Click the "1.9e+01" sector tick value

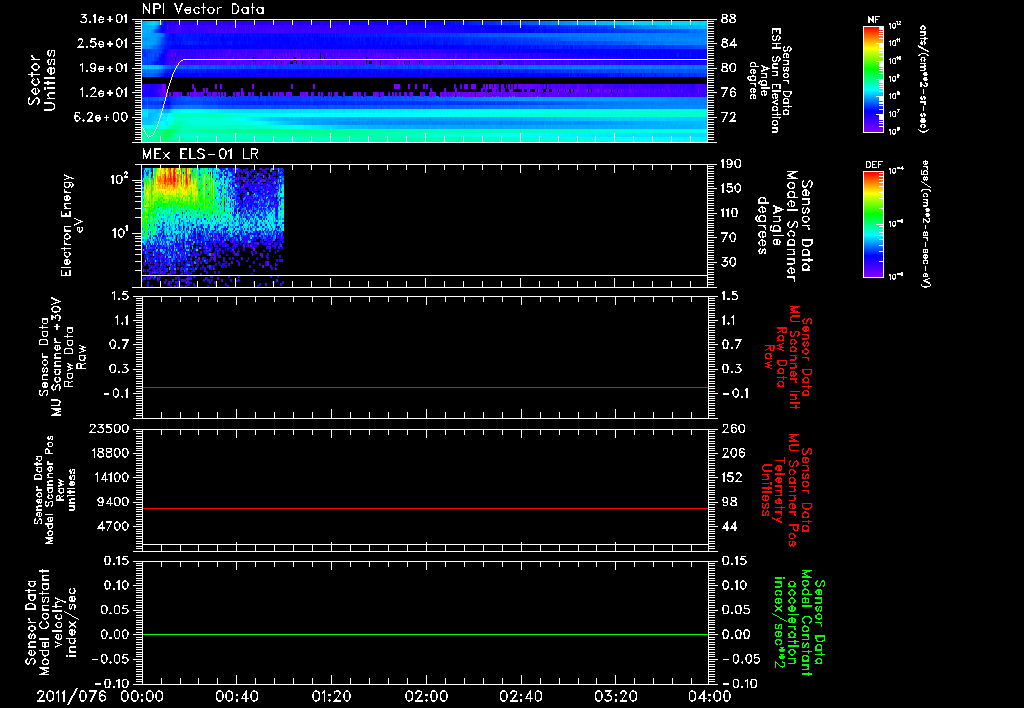[x=105, y=68]
